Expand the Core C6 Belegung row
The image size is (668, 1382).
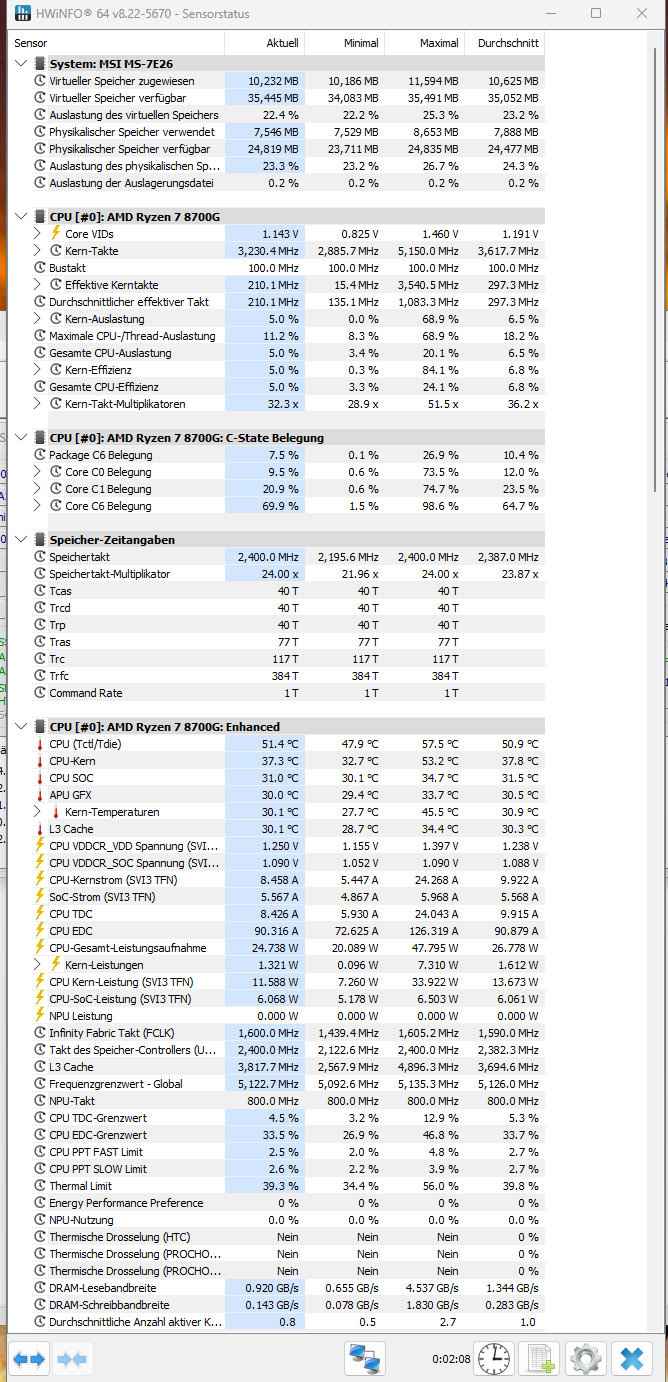[39, 506]
